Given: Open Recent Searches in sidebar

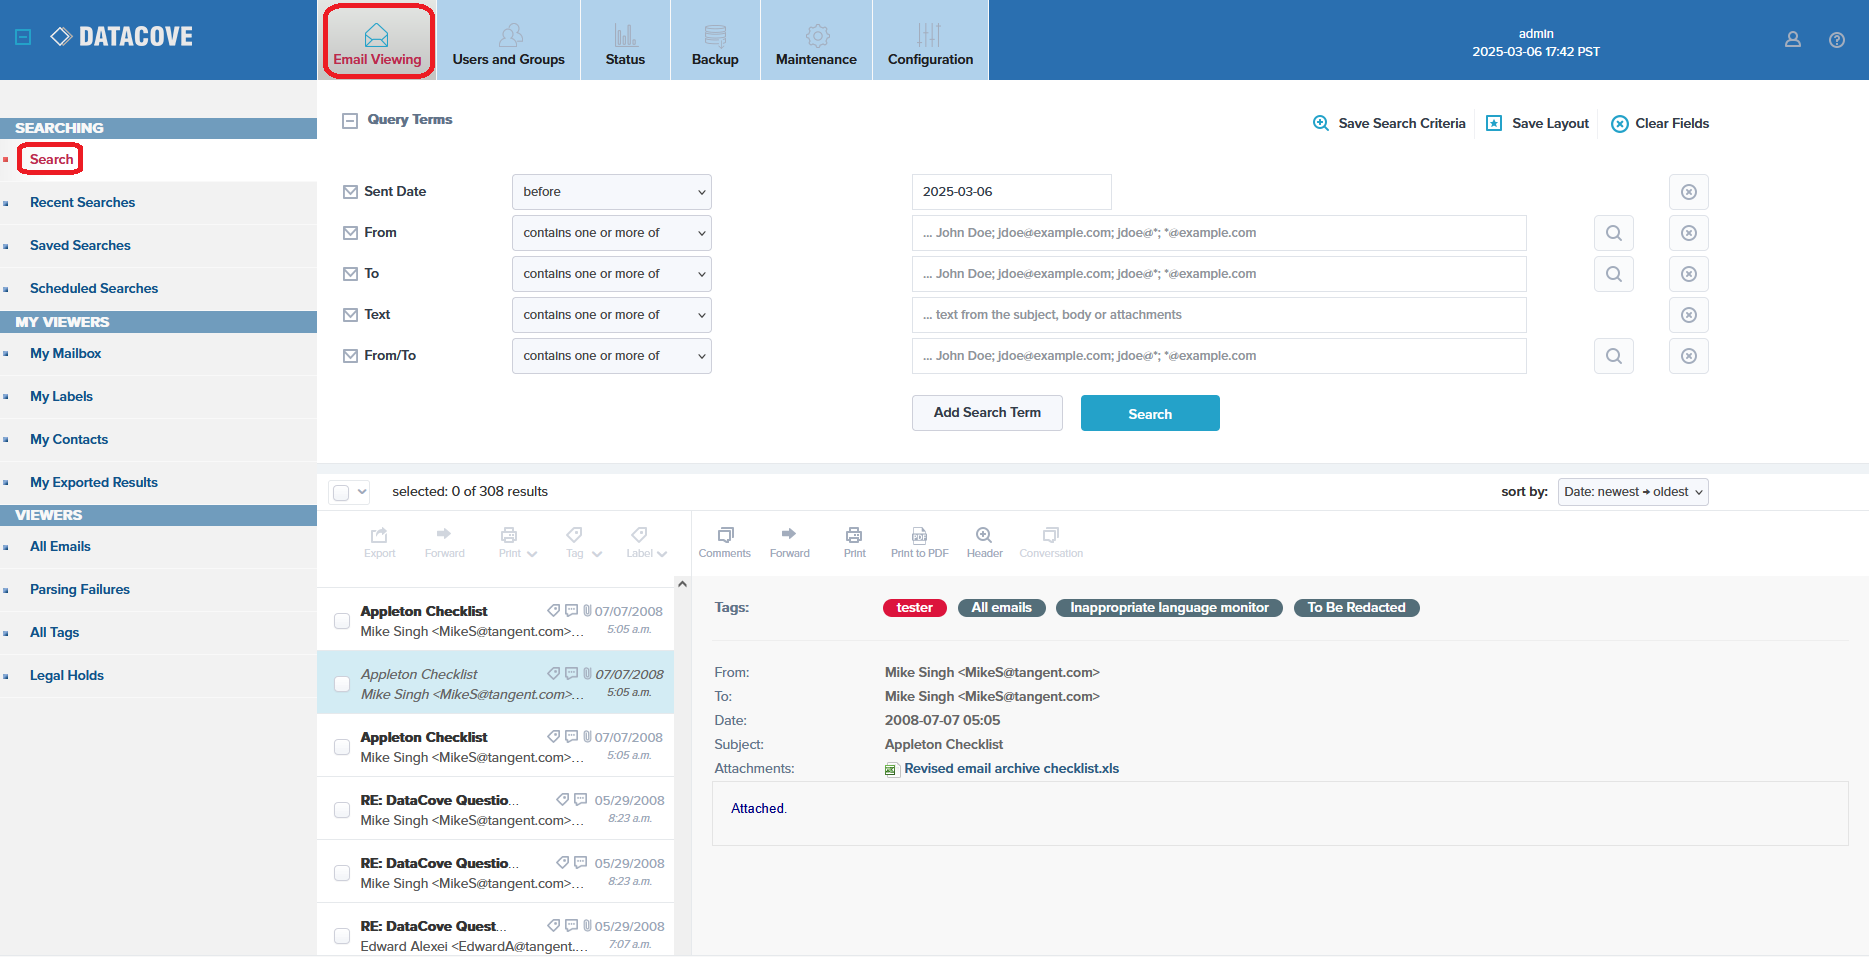Looking at the screenshot, I should (82, 202).
